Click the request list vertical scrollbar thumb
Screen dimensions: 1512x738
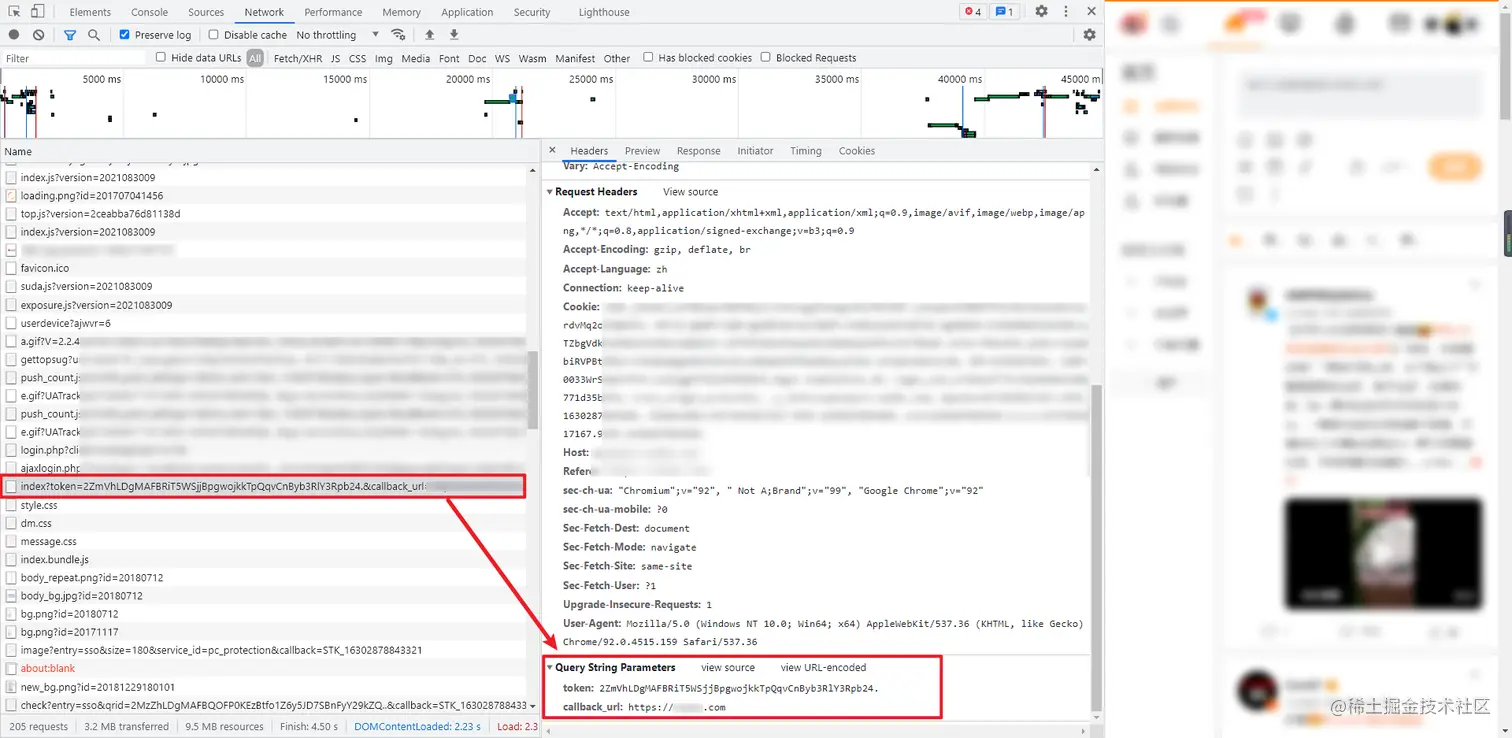tap(534, 391)
